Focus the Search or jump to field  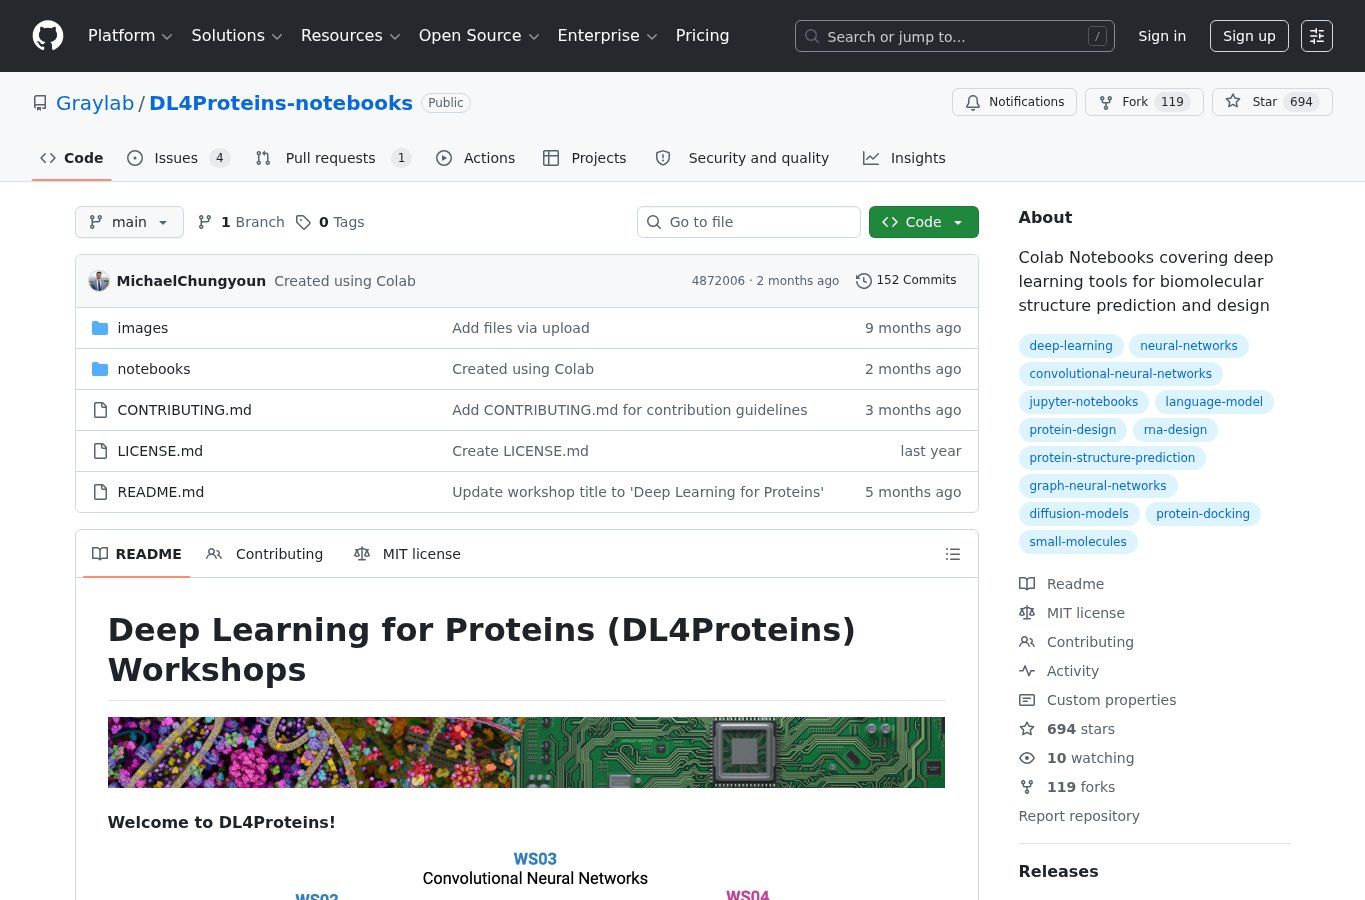pyautogui.click(x=955, y=36)
